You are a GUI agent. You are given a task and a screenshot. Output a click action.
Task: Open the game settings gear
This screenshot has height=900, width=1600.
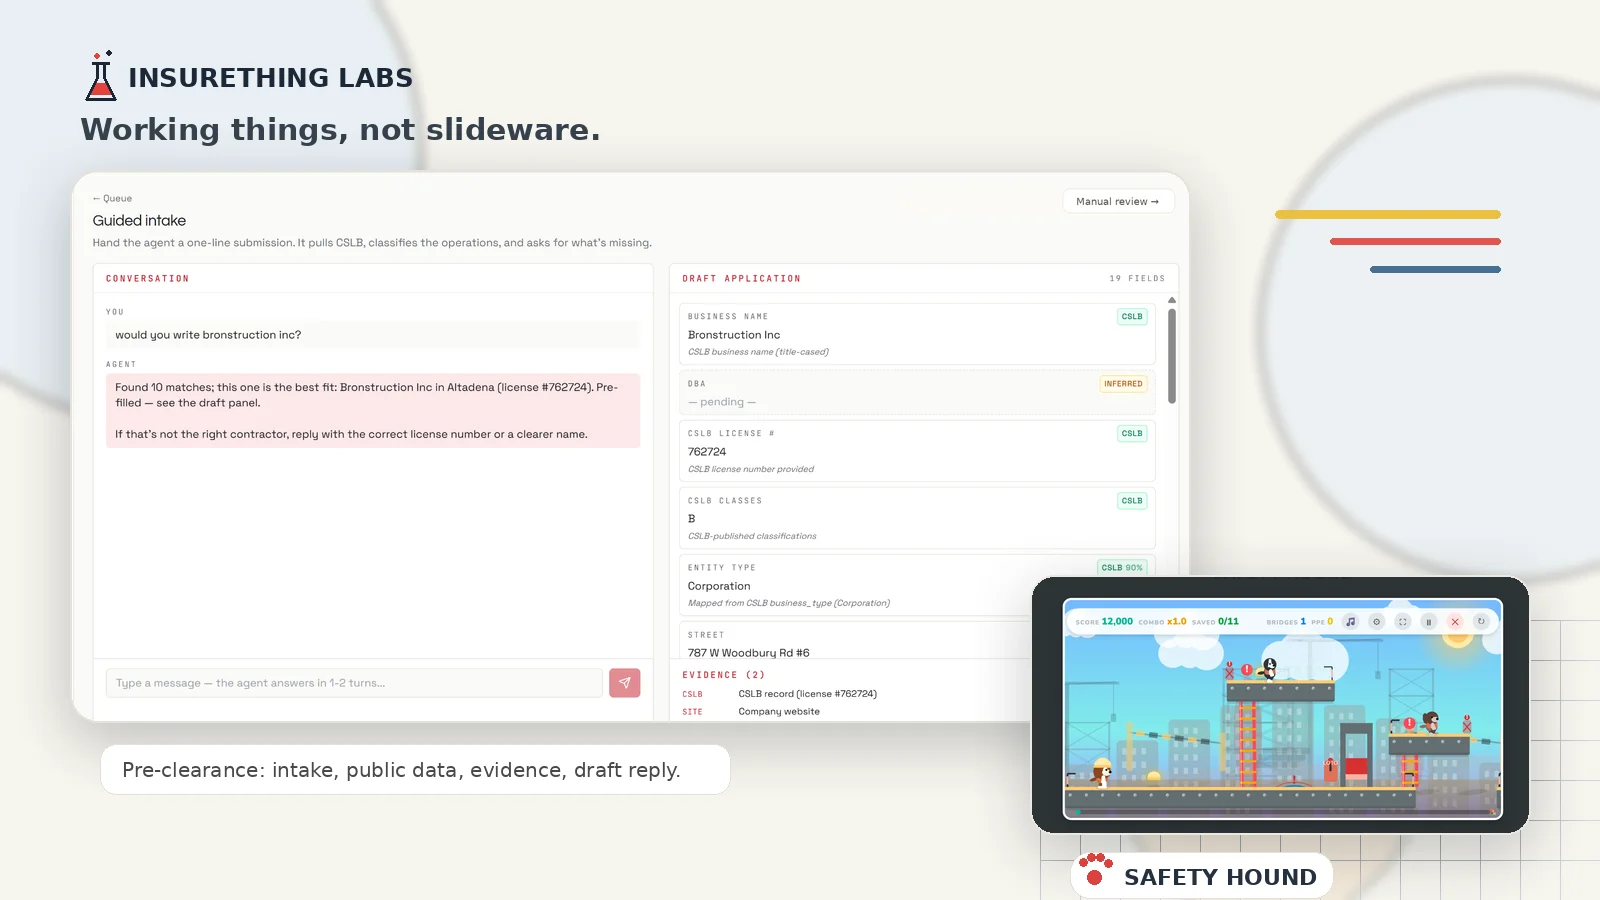(1377, 621)
